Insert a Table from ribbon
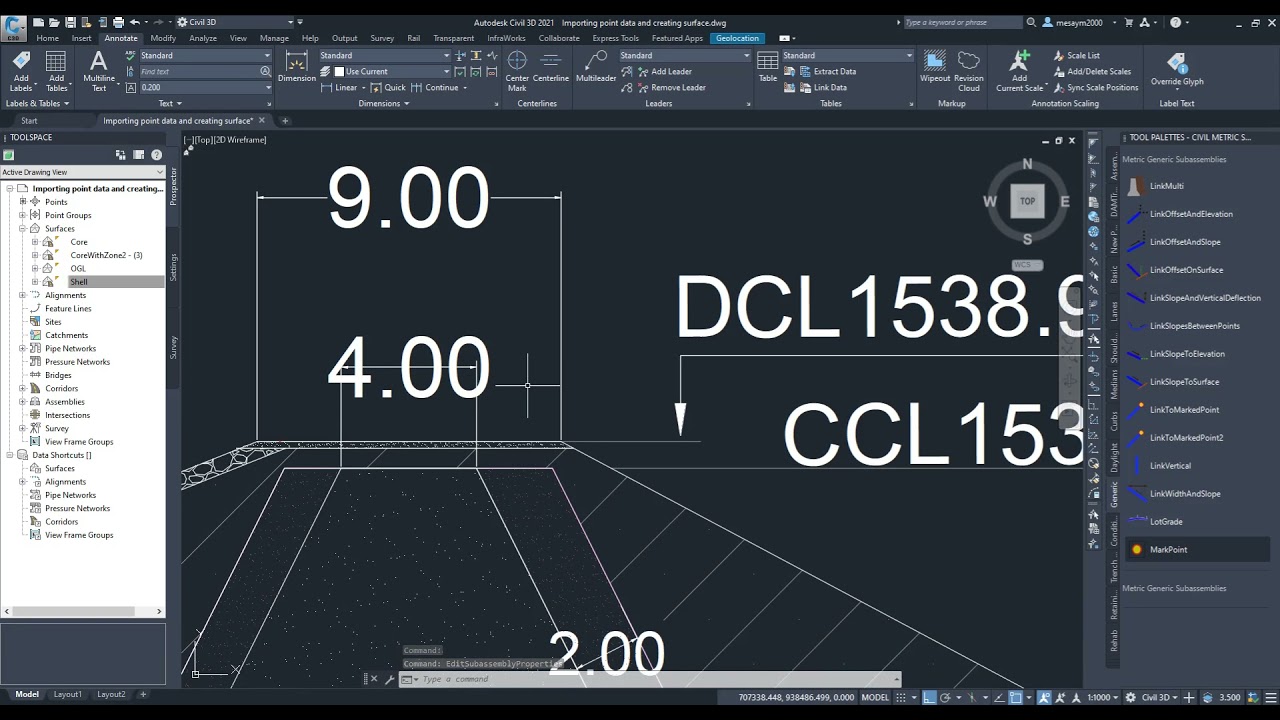 pyautogui.click(x=768, y=67)
